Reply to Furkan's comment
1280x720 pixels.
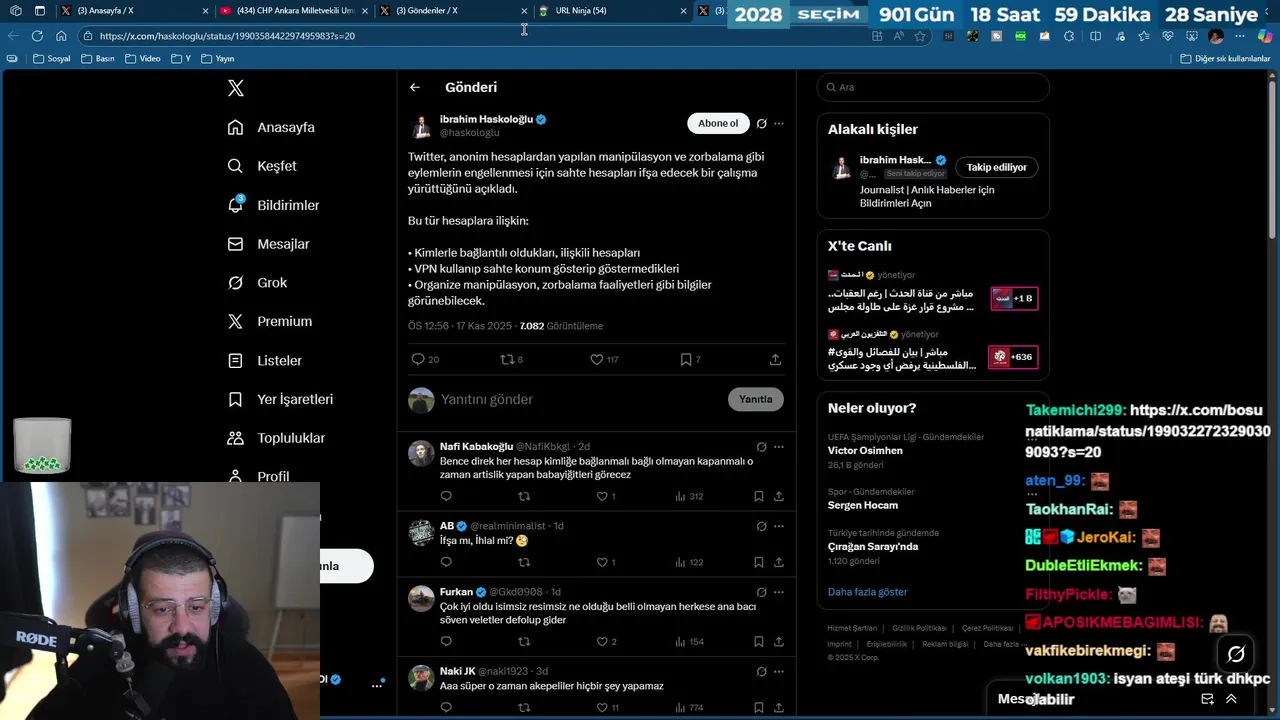click(446, 641)
